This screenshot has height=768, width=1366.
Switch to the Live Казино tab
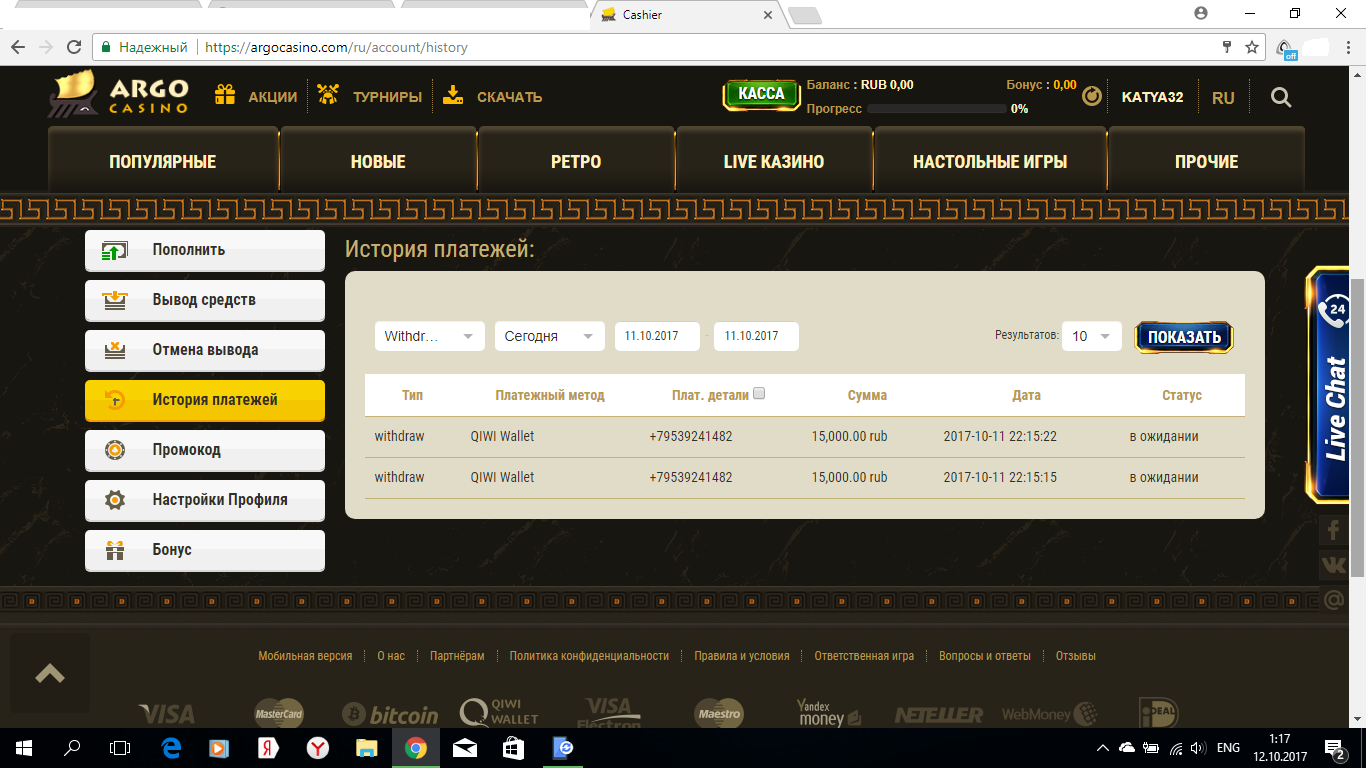(774, 161)
